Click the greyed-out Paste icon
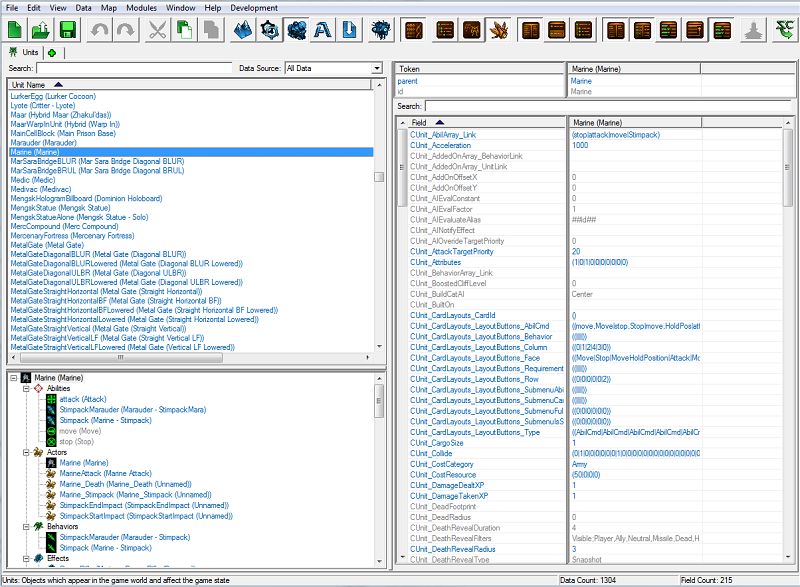The width and height of the screenshot is (800, 587). click(x=211, y=30)
